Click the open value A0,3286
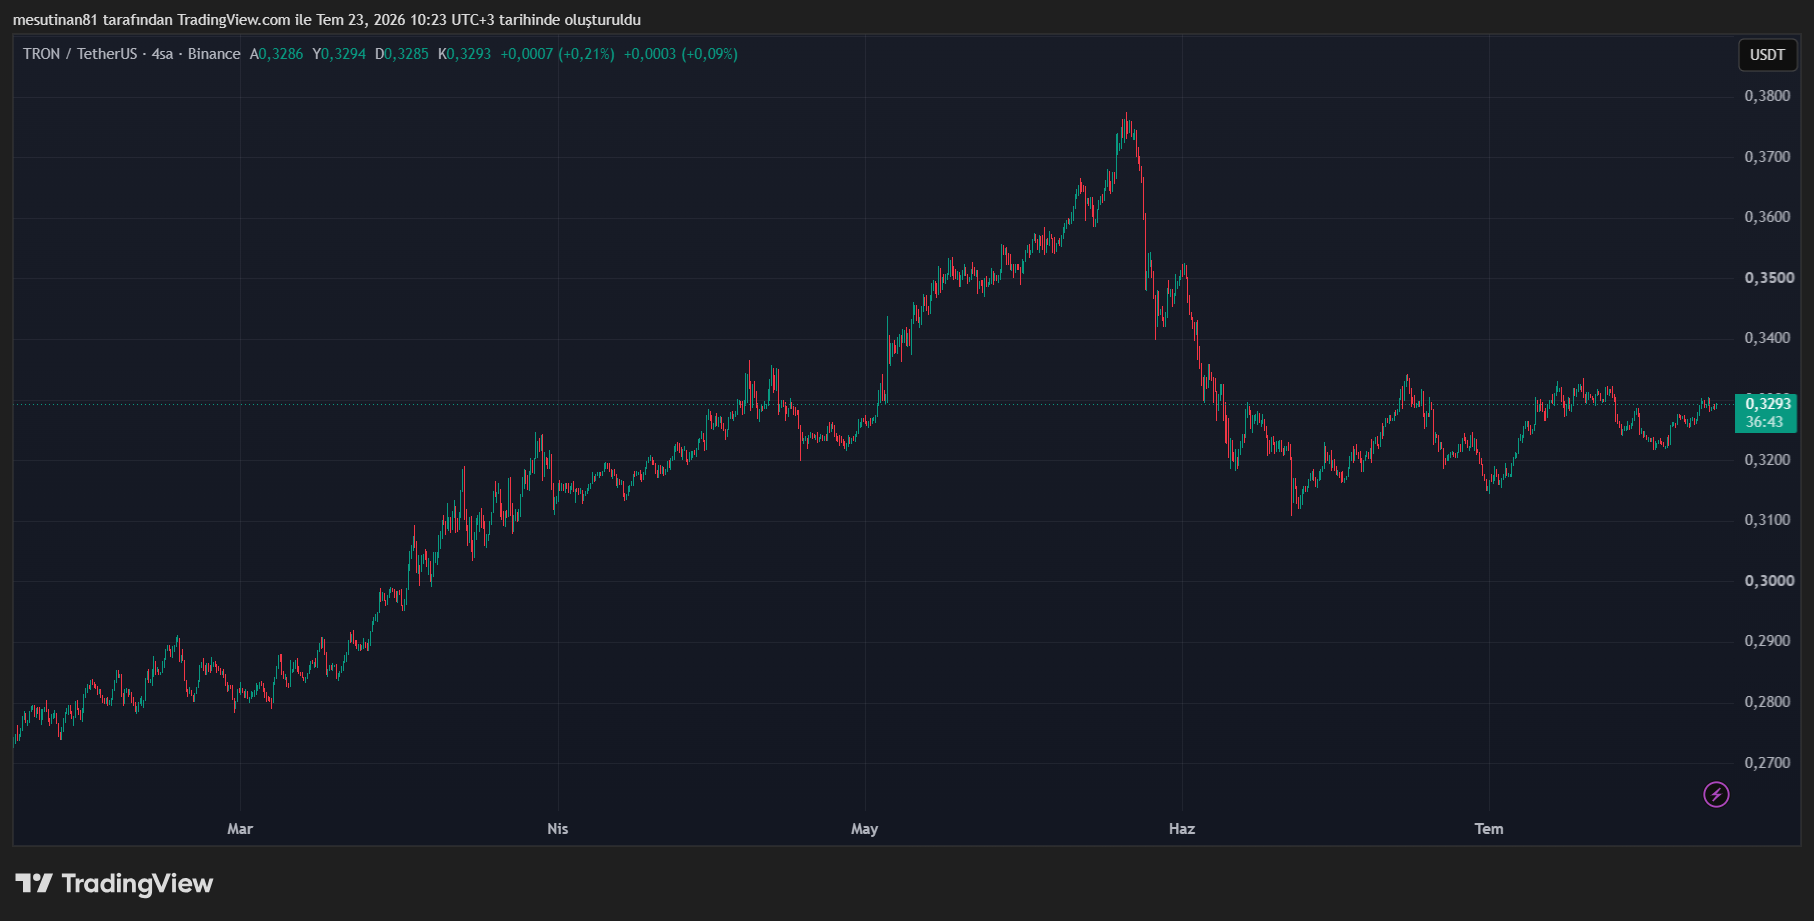The image size is (1814, 921). click(276, 54)
